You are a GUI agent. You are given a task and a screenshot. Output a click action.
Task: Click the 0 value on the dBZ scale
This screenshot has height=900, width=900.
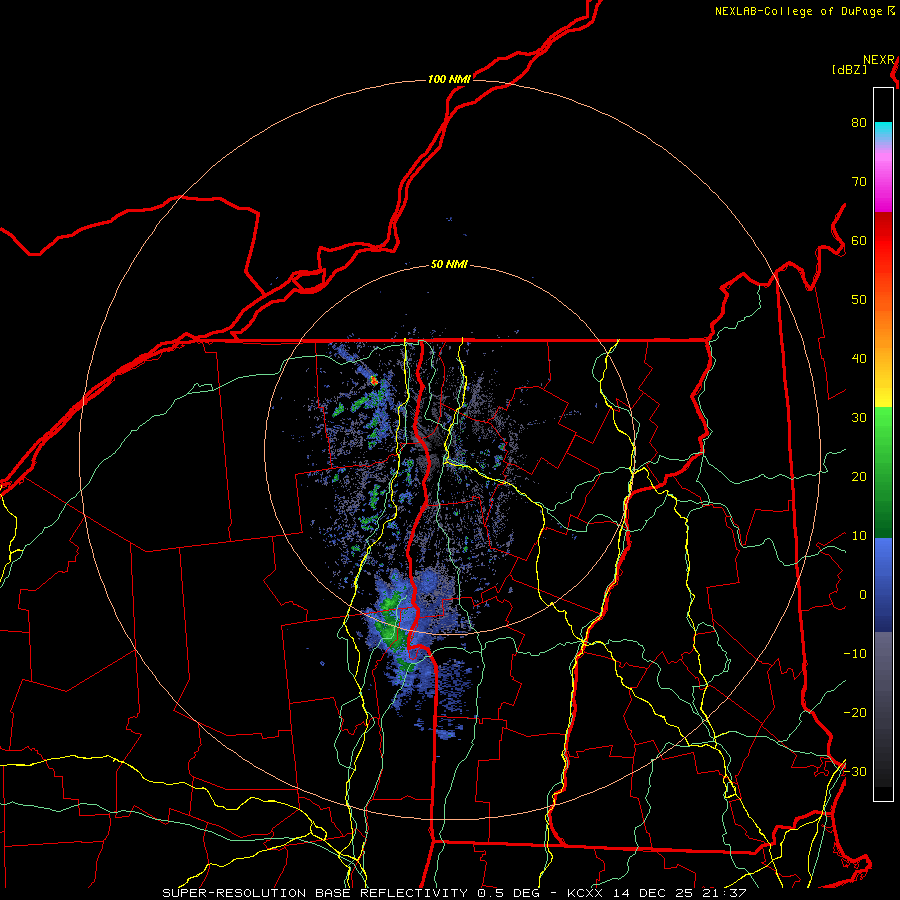863,595
